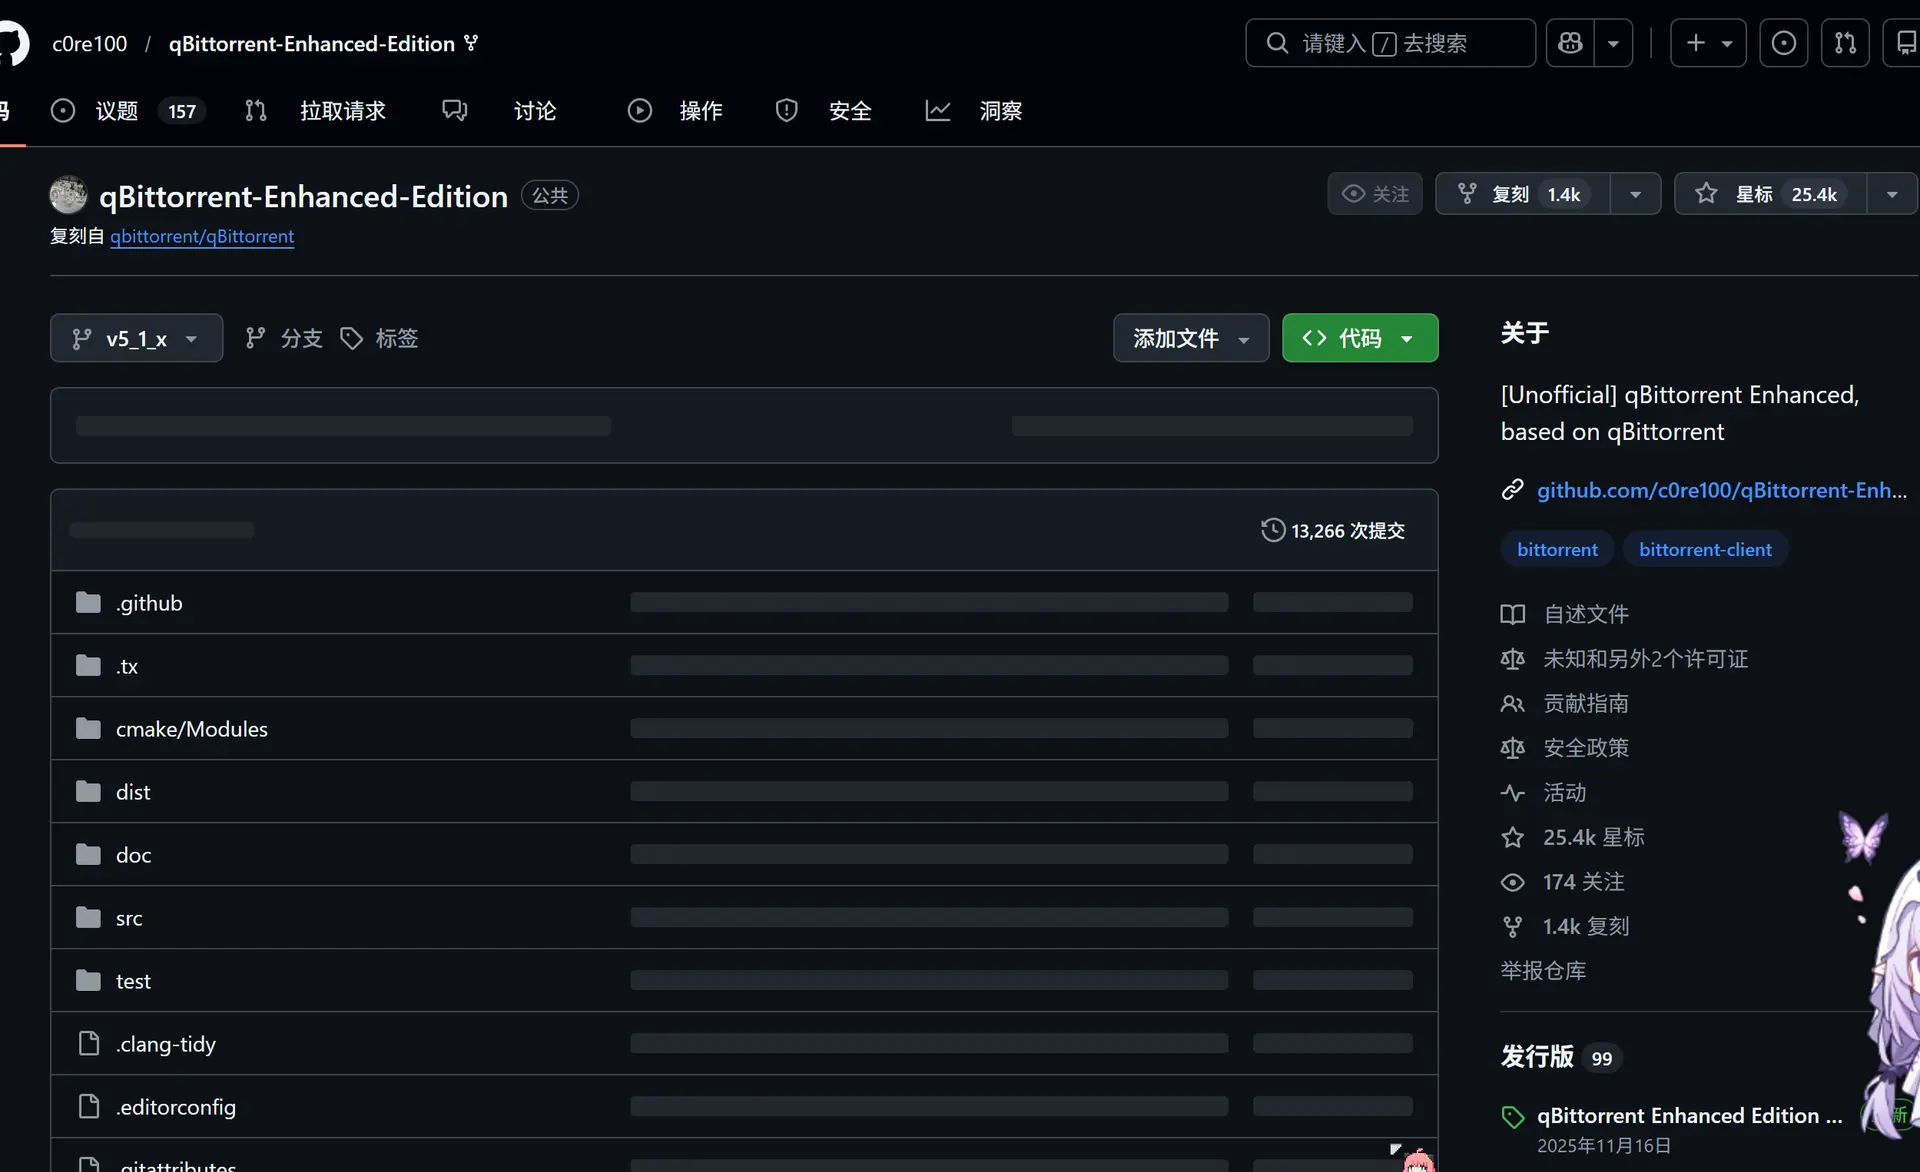Open qBittorrent-Enhanced-Edition breadcrumb link
The image size is (1920, 1172).
(x=312, y=44)
